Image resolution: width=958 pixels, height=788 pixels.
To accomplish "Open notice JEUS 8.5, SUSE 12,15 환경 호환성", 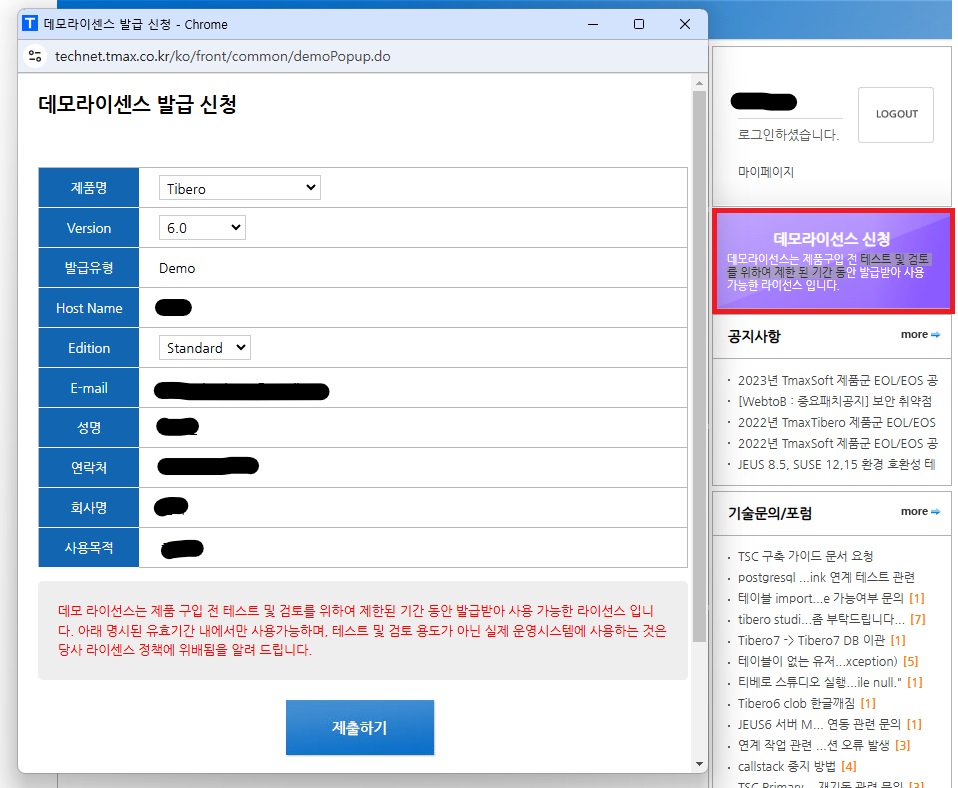I will (x=836, y=464).
